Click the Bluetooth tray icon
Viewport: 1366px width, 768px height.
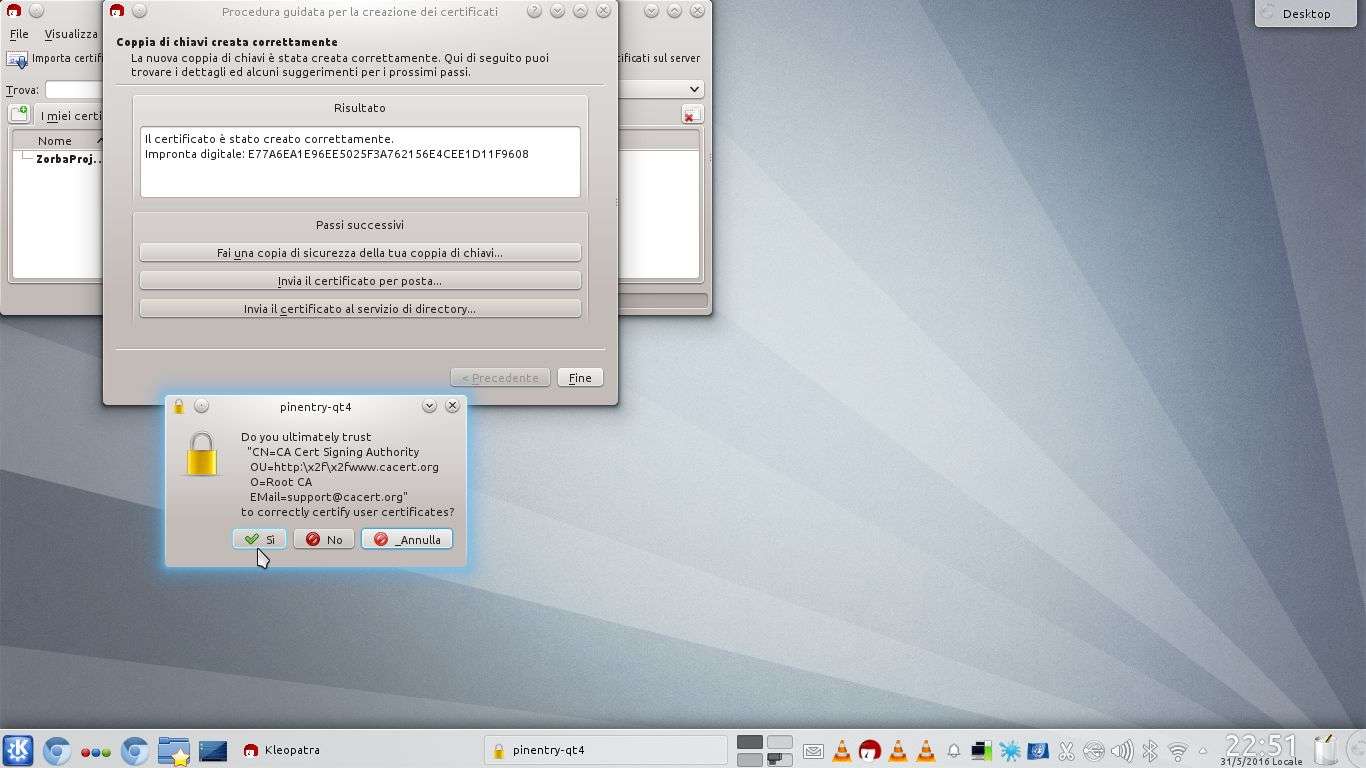[1150, 750]
